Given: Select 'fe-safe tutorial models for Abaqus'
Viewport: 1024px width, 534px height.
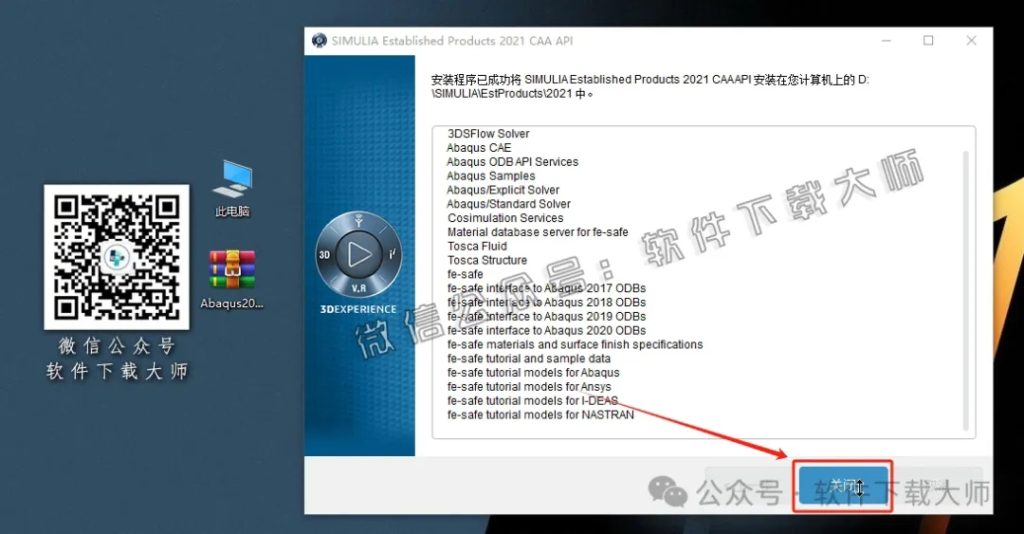Looking at the screenshot, I should [534, 373].
